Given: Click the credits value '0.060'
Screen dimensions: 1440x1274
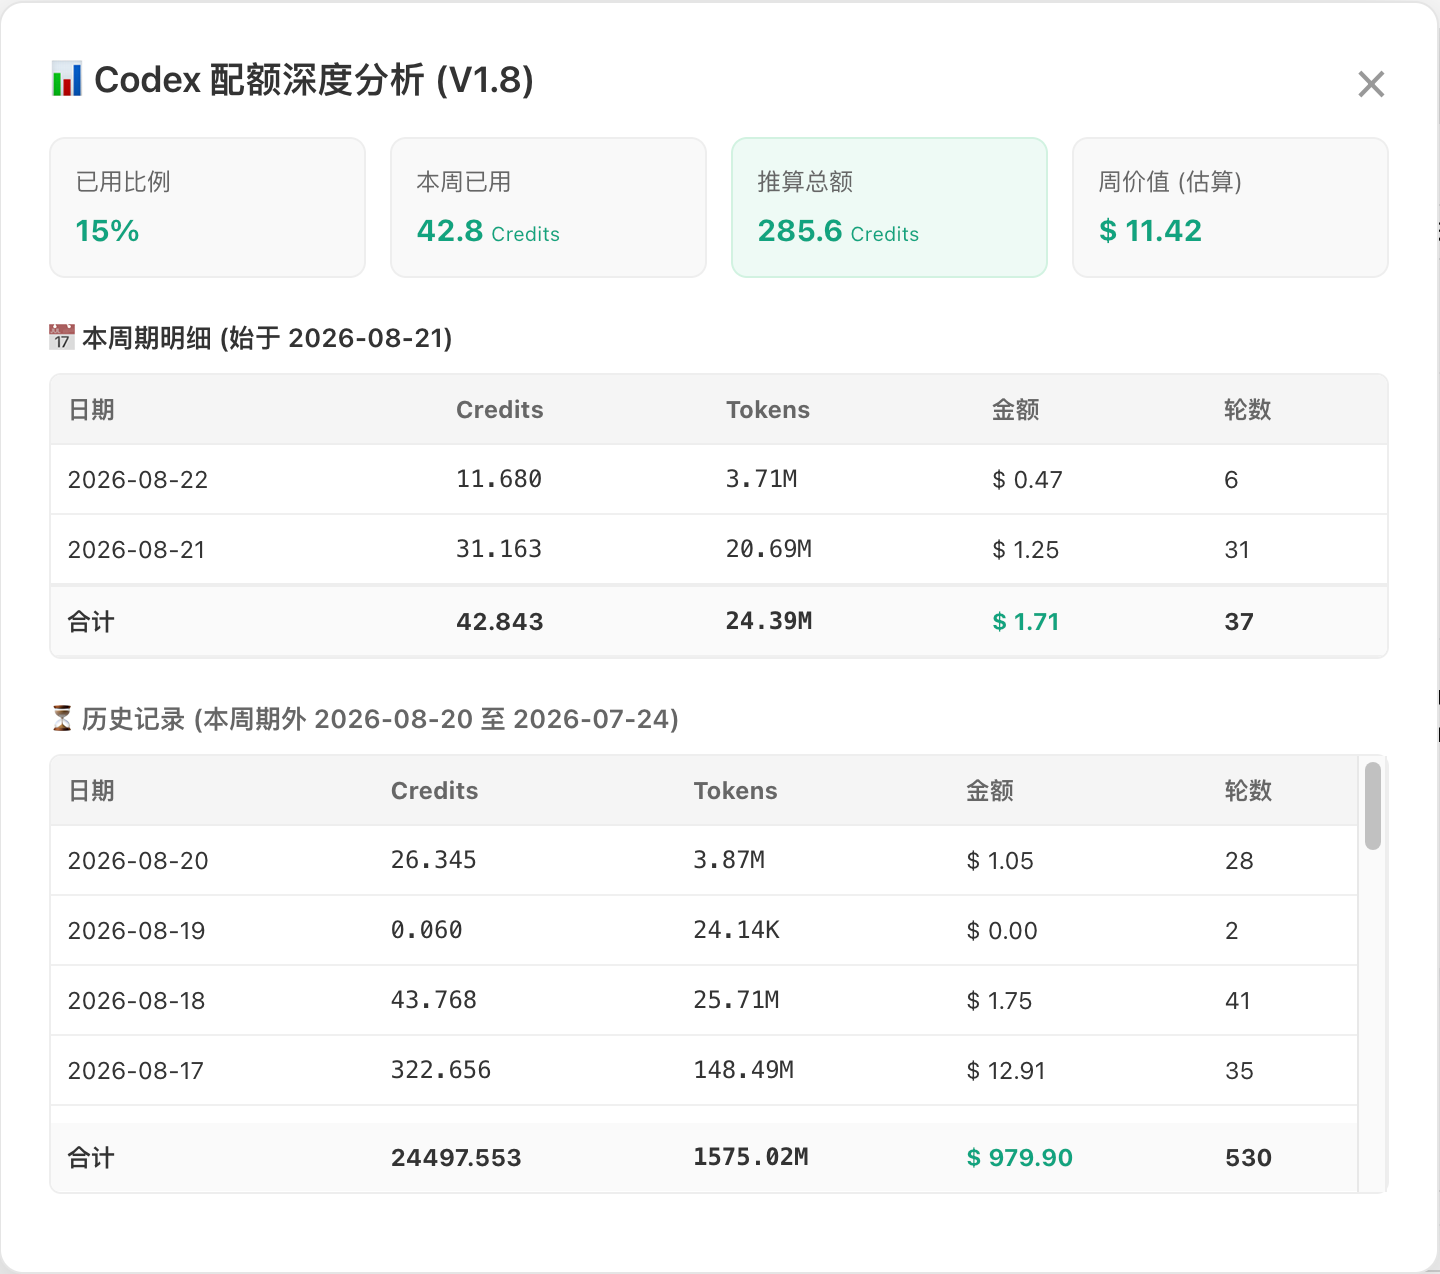Looking at the screenshot, I should tap(427, 930).
